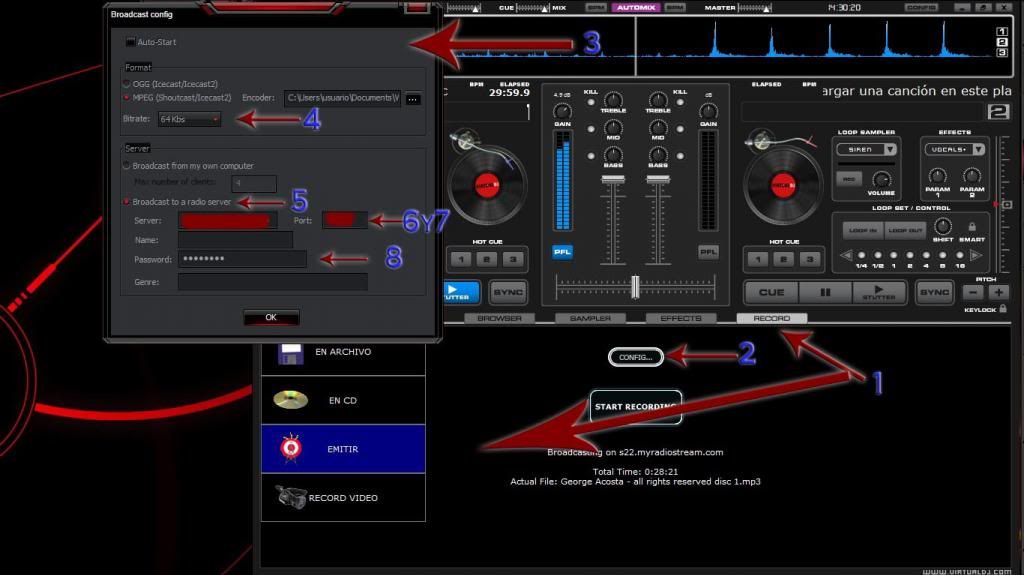Image resolution: width=1024 pixels, height=575 pixels.
Task: Adjust the right MID knob
Action: click(x=658, y=127)
